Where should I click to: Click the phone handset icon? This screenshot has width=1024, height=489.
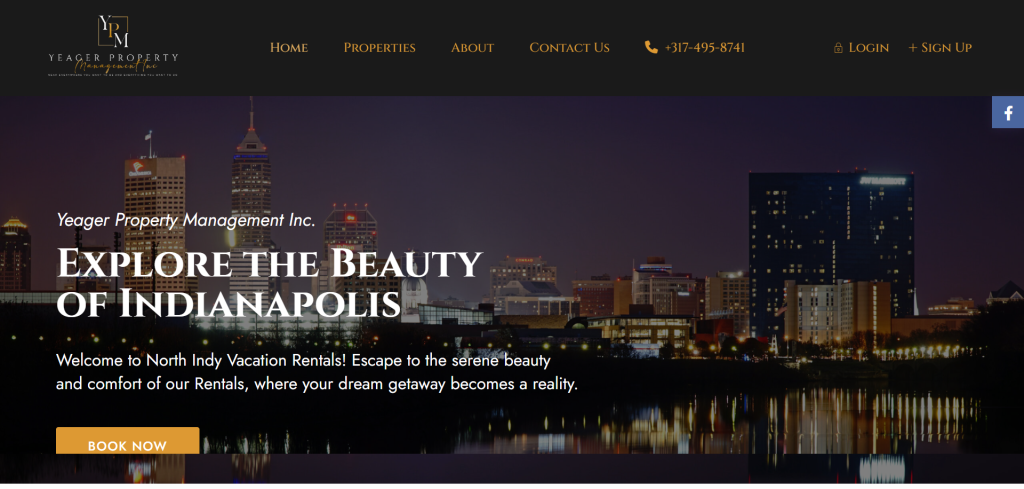coord(651,47)
